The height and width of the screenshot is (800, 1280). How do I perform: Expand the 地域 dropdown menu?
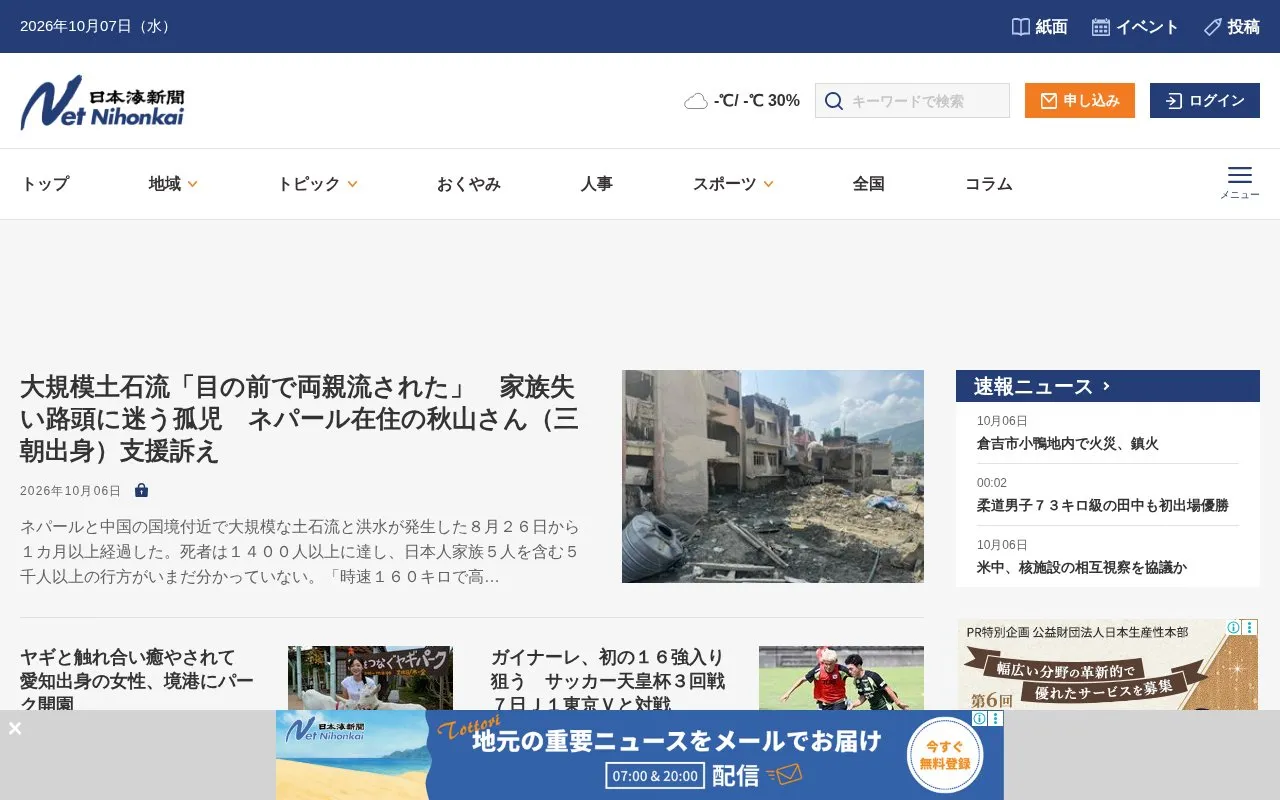(173, 184)
